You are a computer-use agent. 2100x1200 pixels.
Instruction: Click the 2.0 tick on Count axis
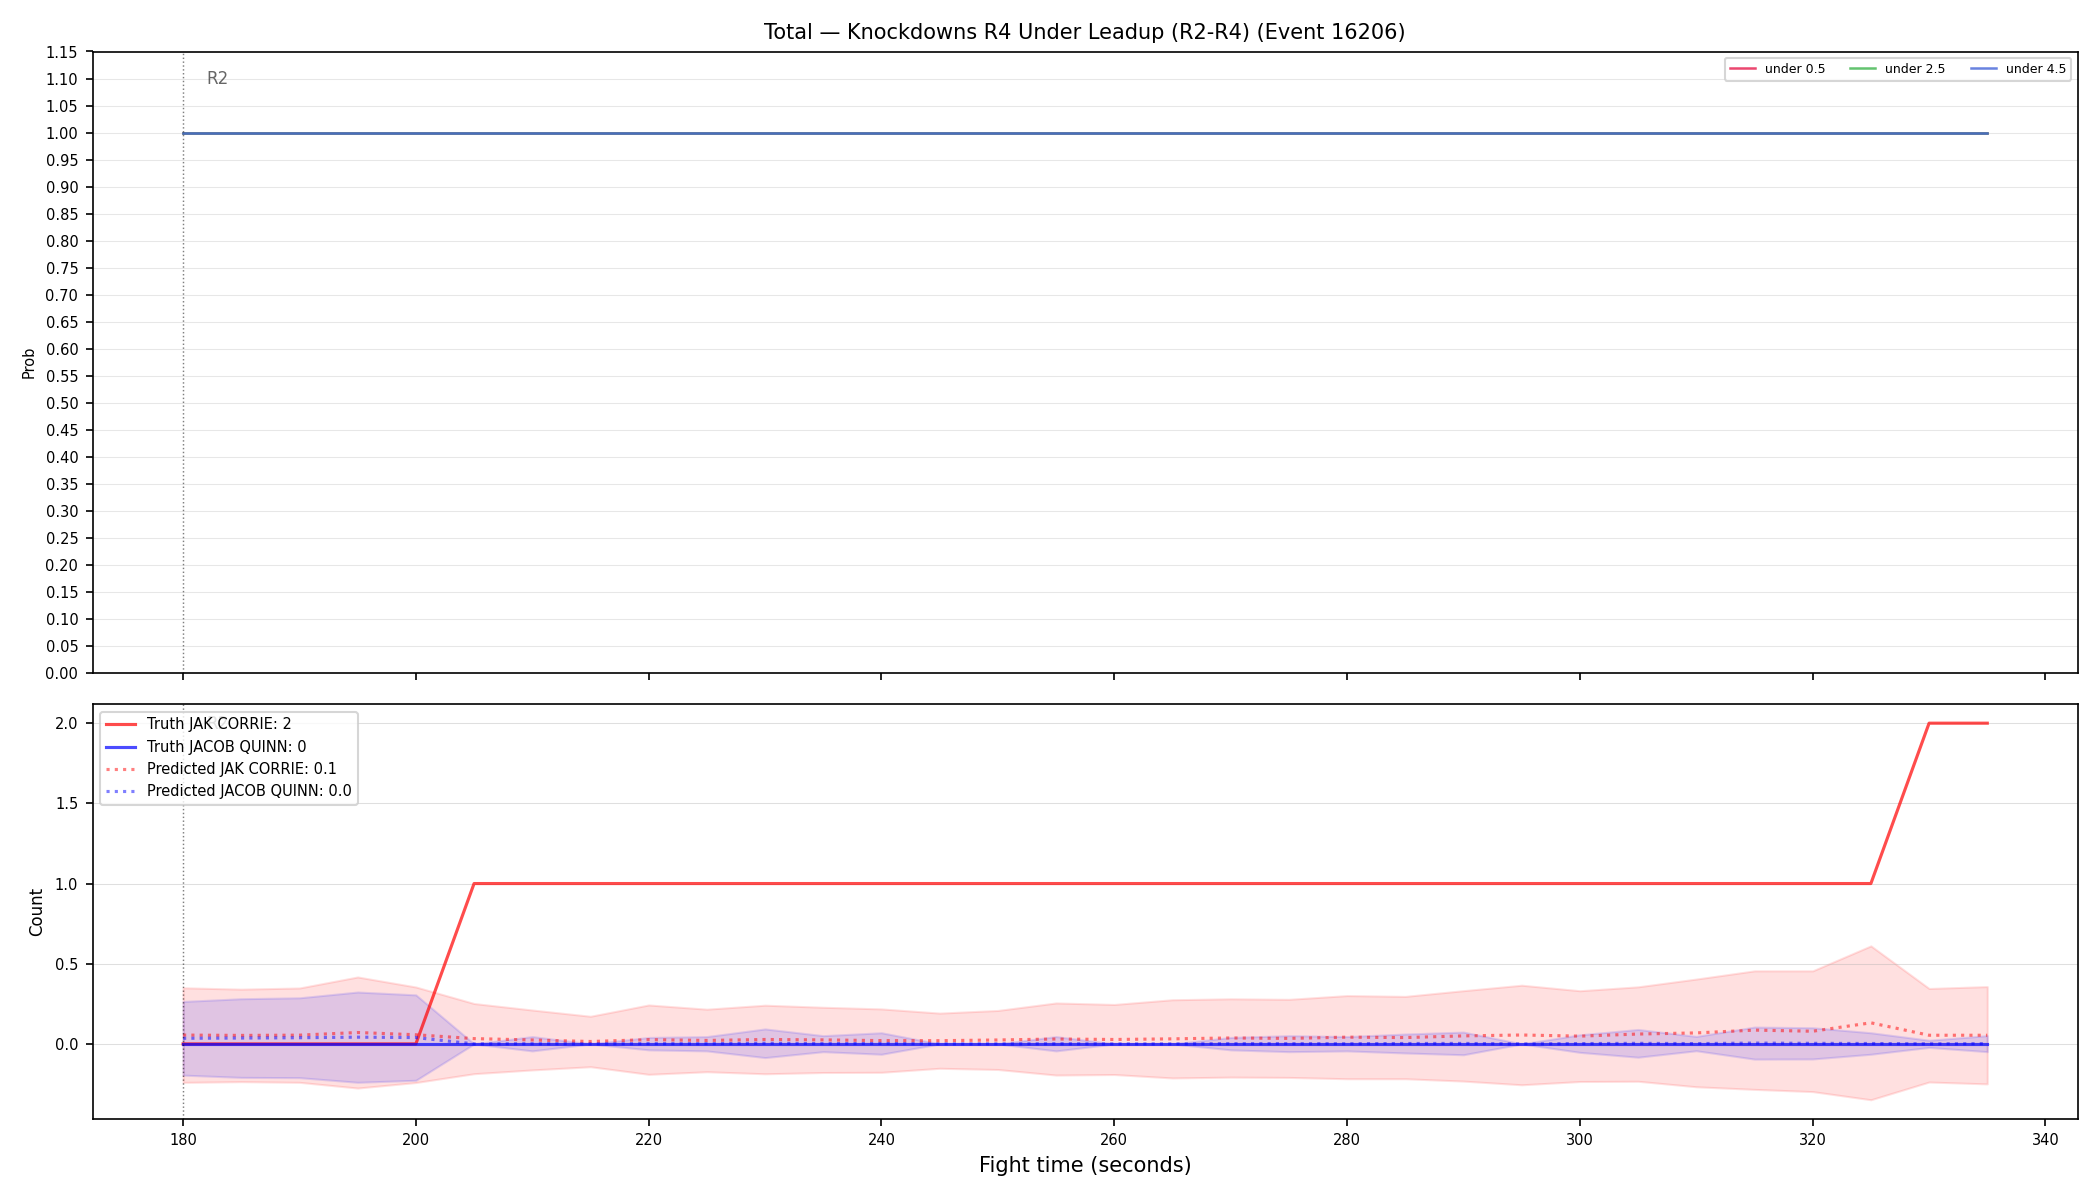point(67,724)
